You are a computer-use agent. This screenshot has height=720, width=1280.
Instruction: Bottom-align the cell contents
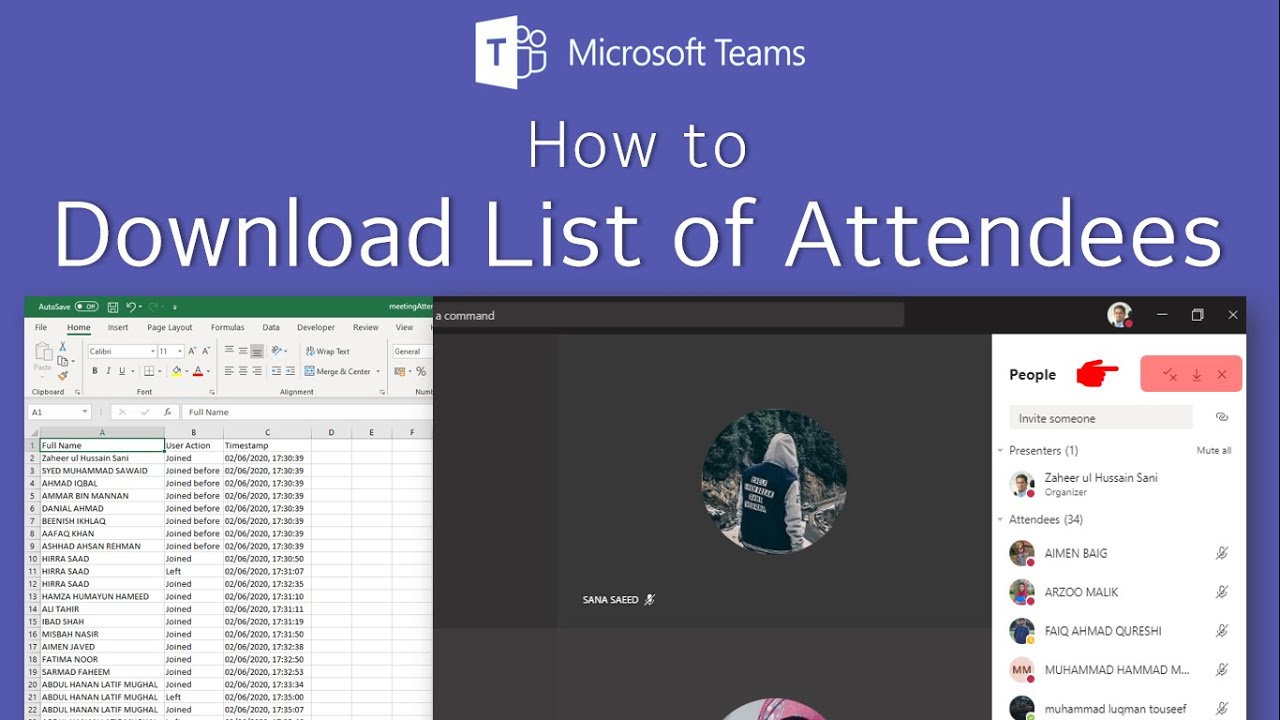[x=257, y=351]
